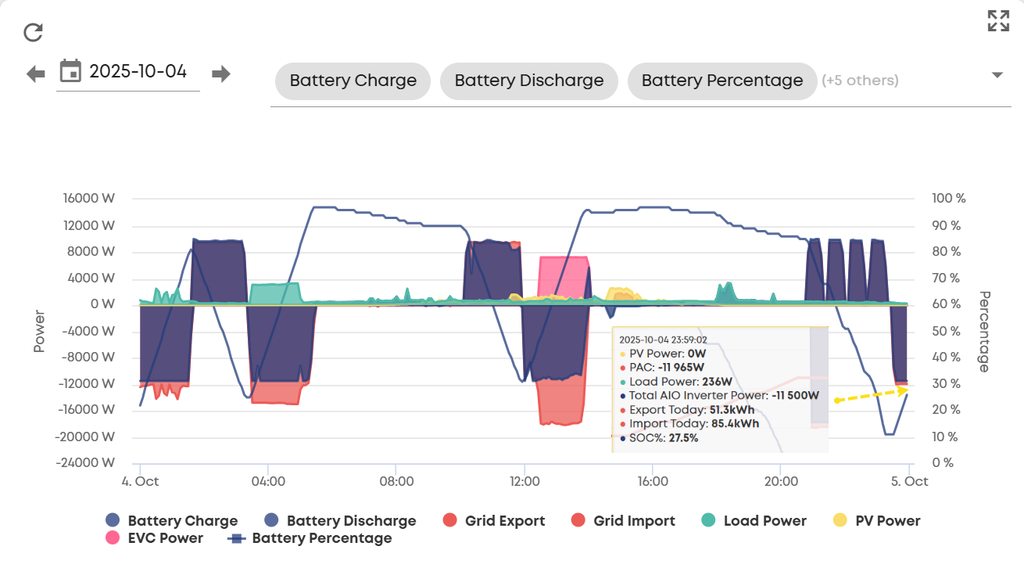Click the date field 2025-10-04
The width and height of the screenshot is (1024, 575).
pos(138,72)
